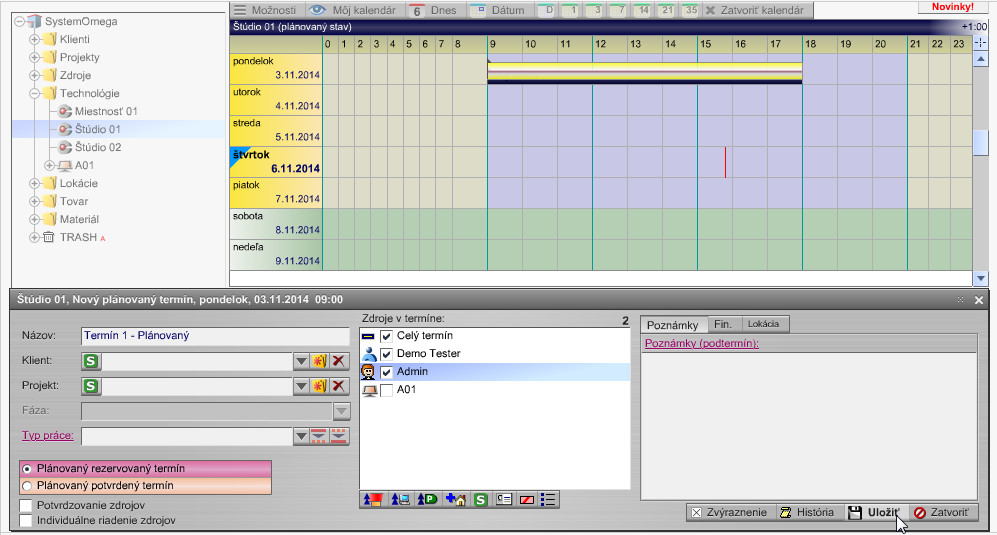Click the História button
Image resolution: width=997 pixels, height=535 pixels.
pos(806,512)
